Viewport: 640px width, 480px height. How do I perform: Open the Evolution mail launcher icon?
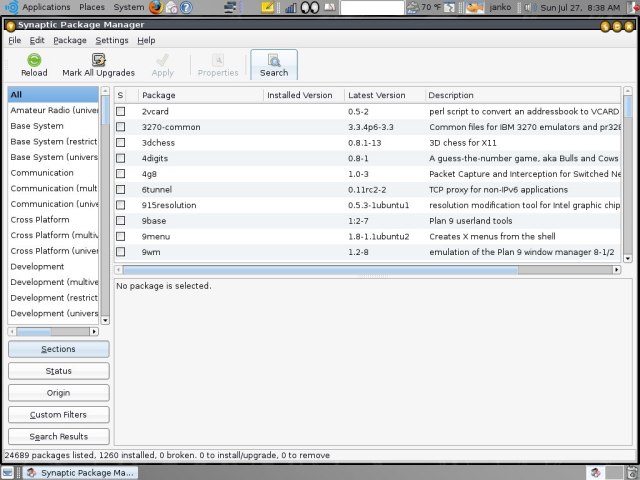171,7
